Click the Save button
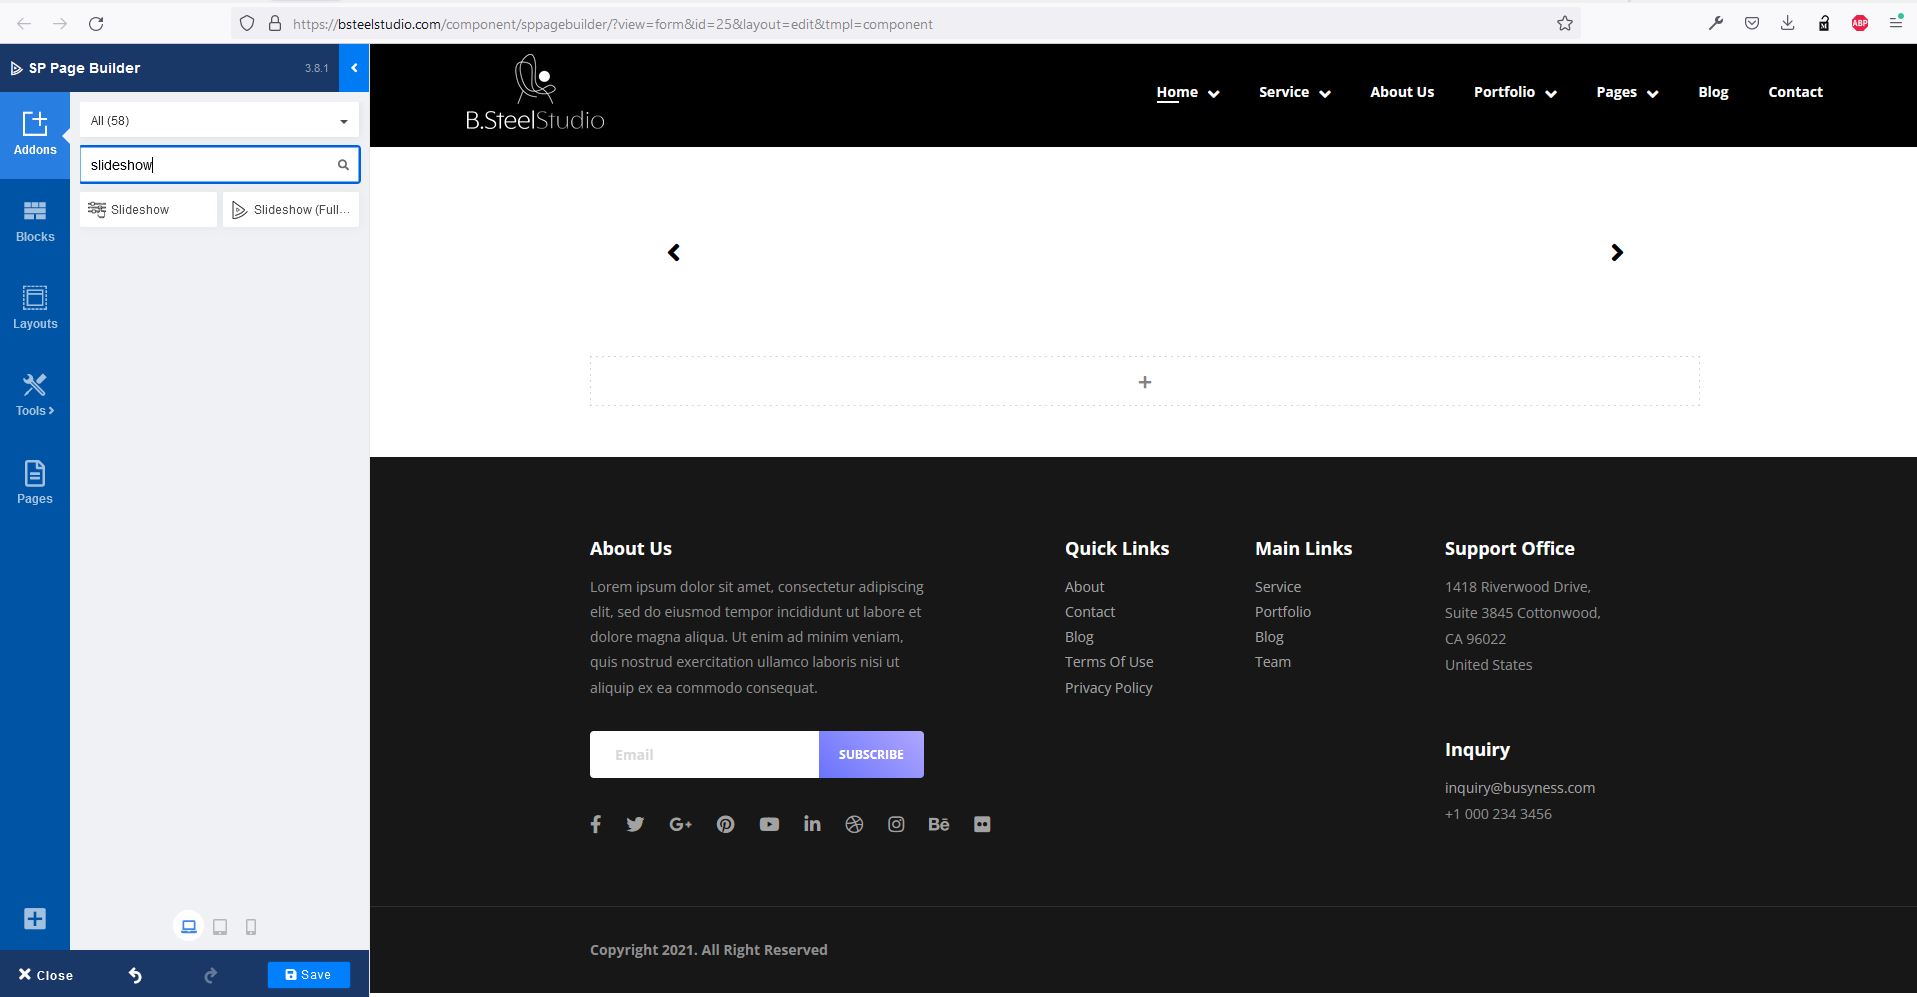The width and height of the screenshot is (1917, 997). coord(308,974)
